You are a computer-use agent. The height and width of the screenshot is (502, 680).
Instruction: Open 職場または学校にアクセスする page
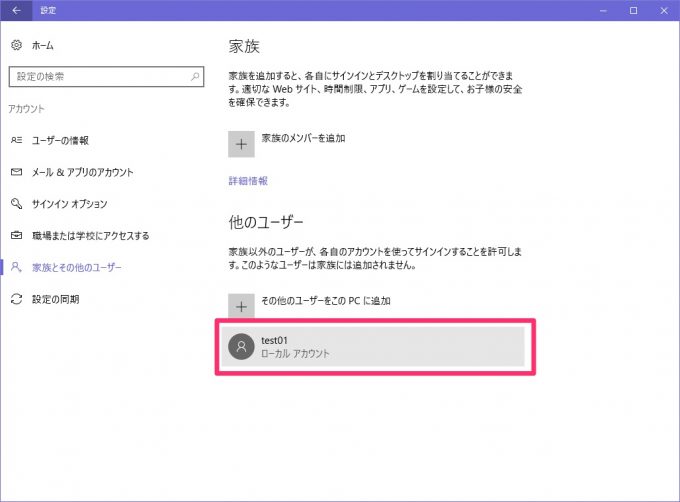(x=91, y=236)
